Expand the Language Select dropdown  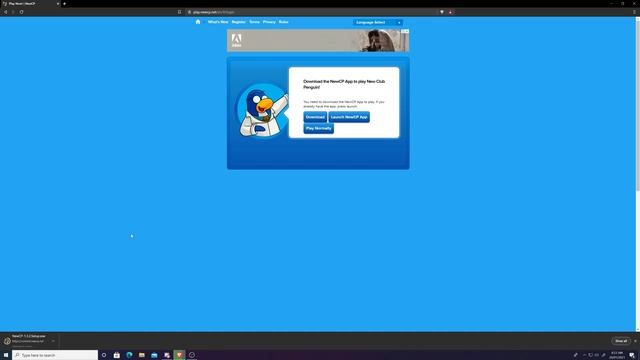click(378, 22)
